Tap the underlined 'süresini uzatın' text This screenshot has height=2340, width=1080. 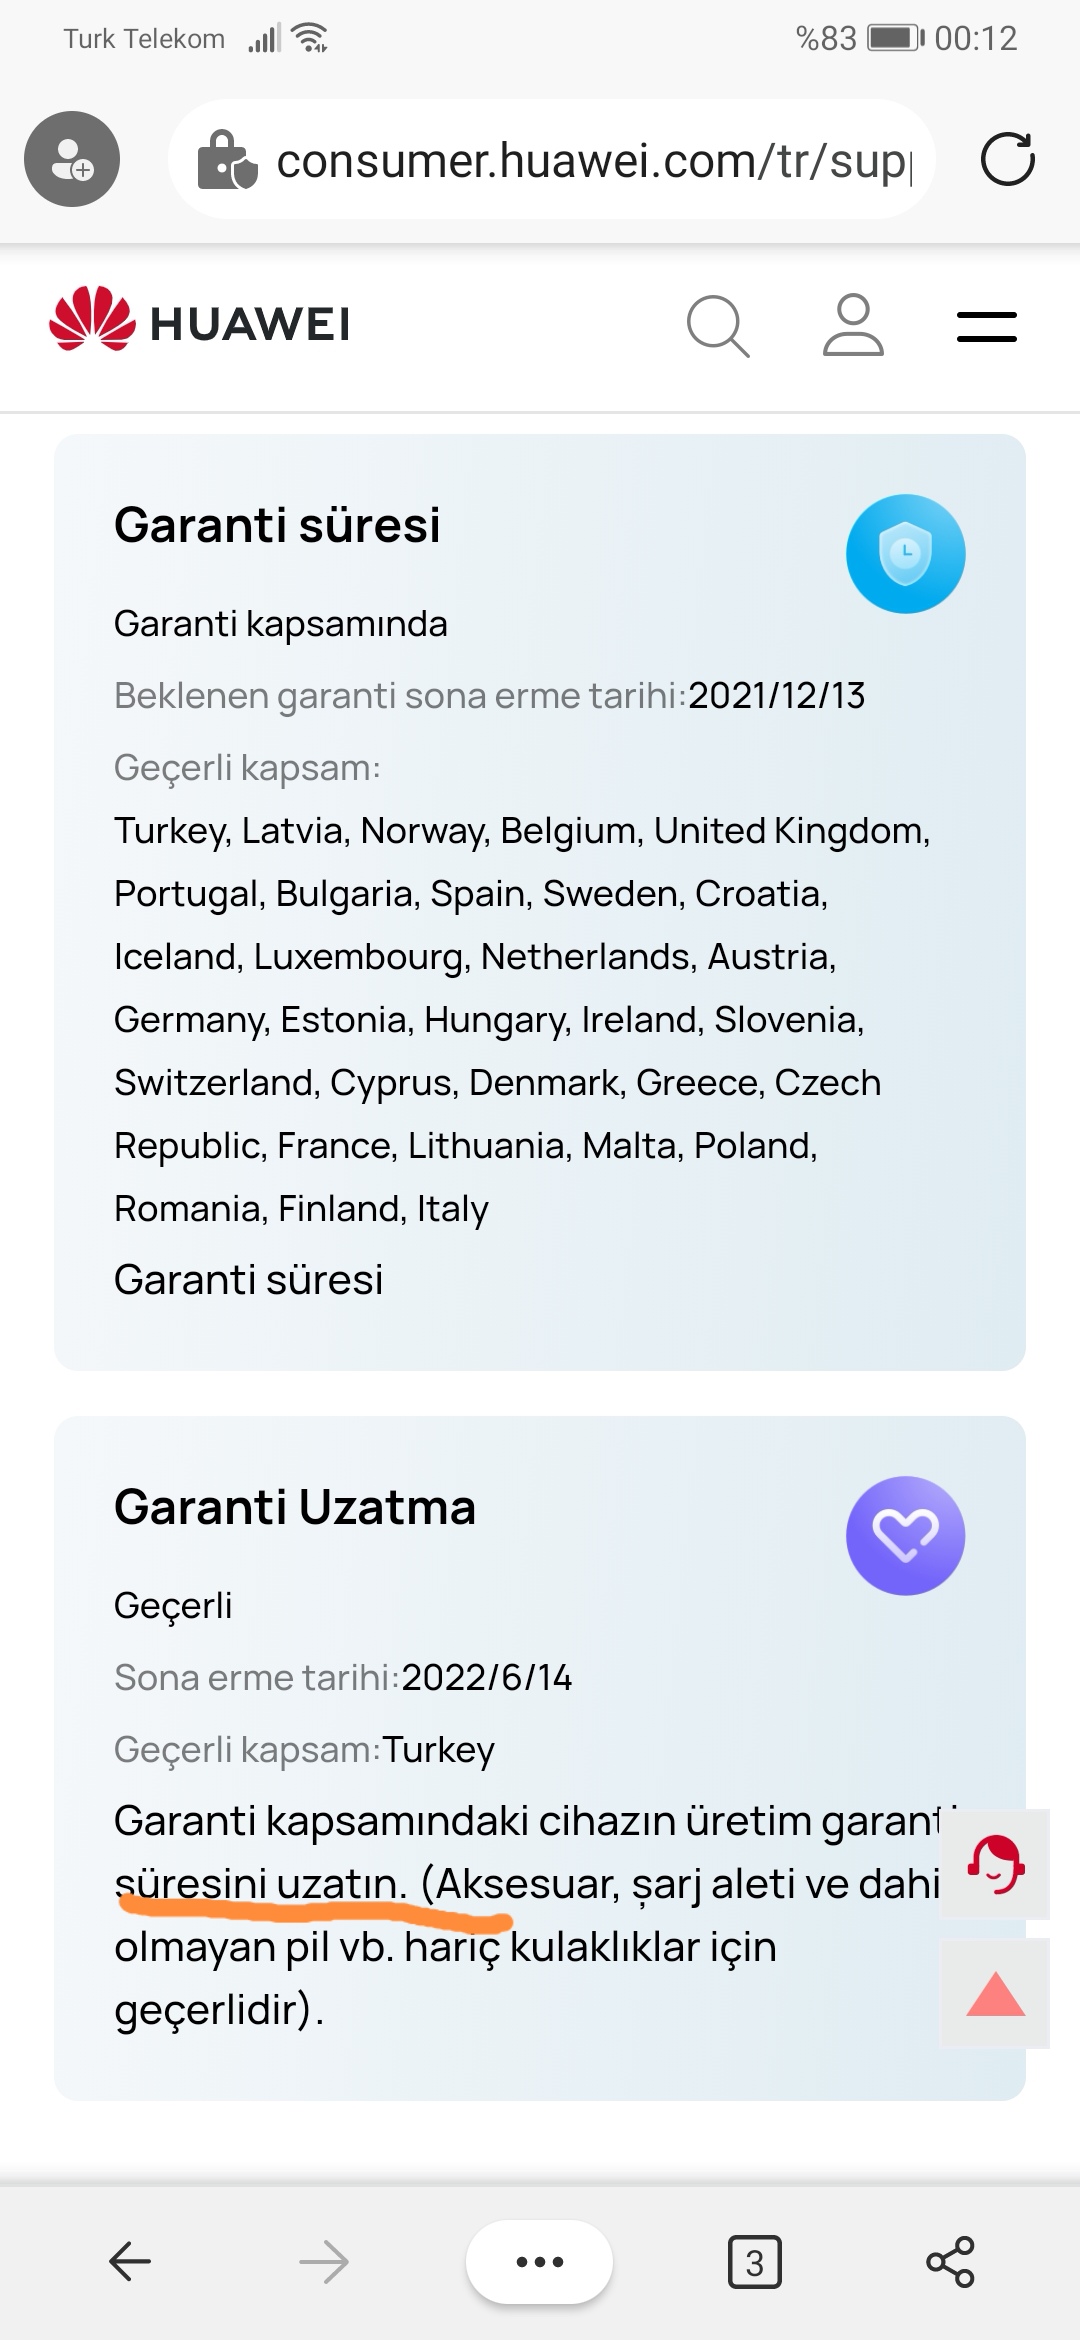(260, 1884)
